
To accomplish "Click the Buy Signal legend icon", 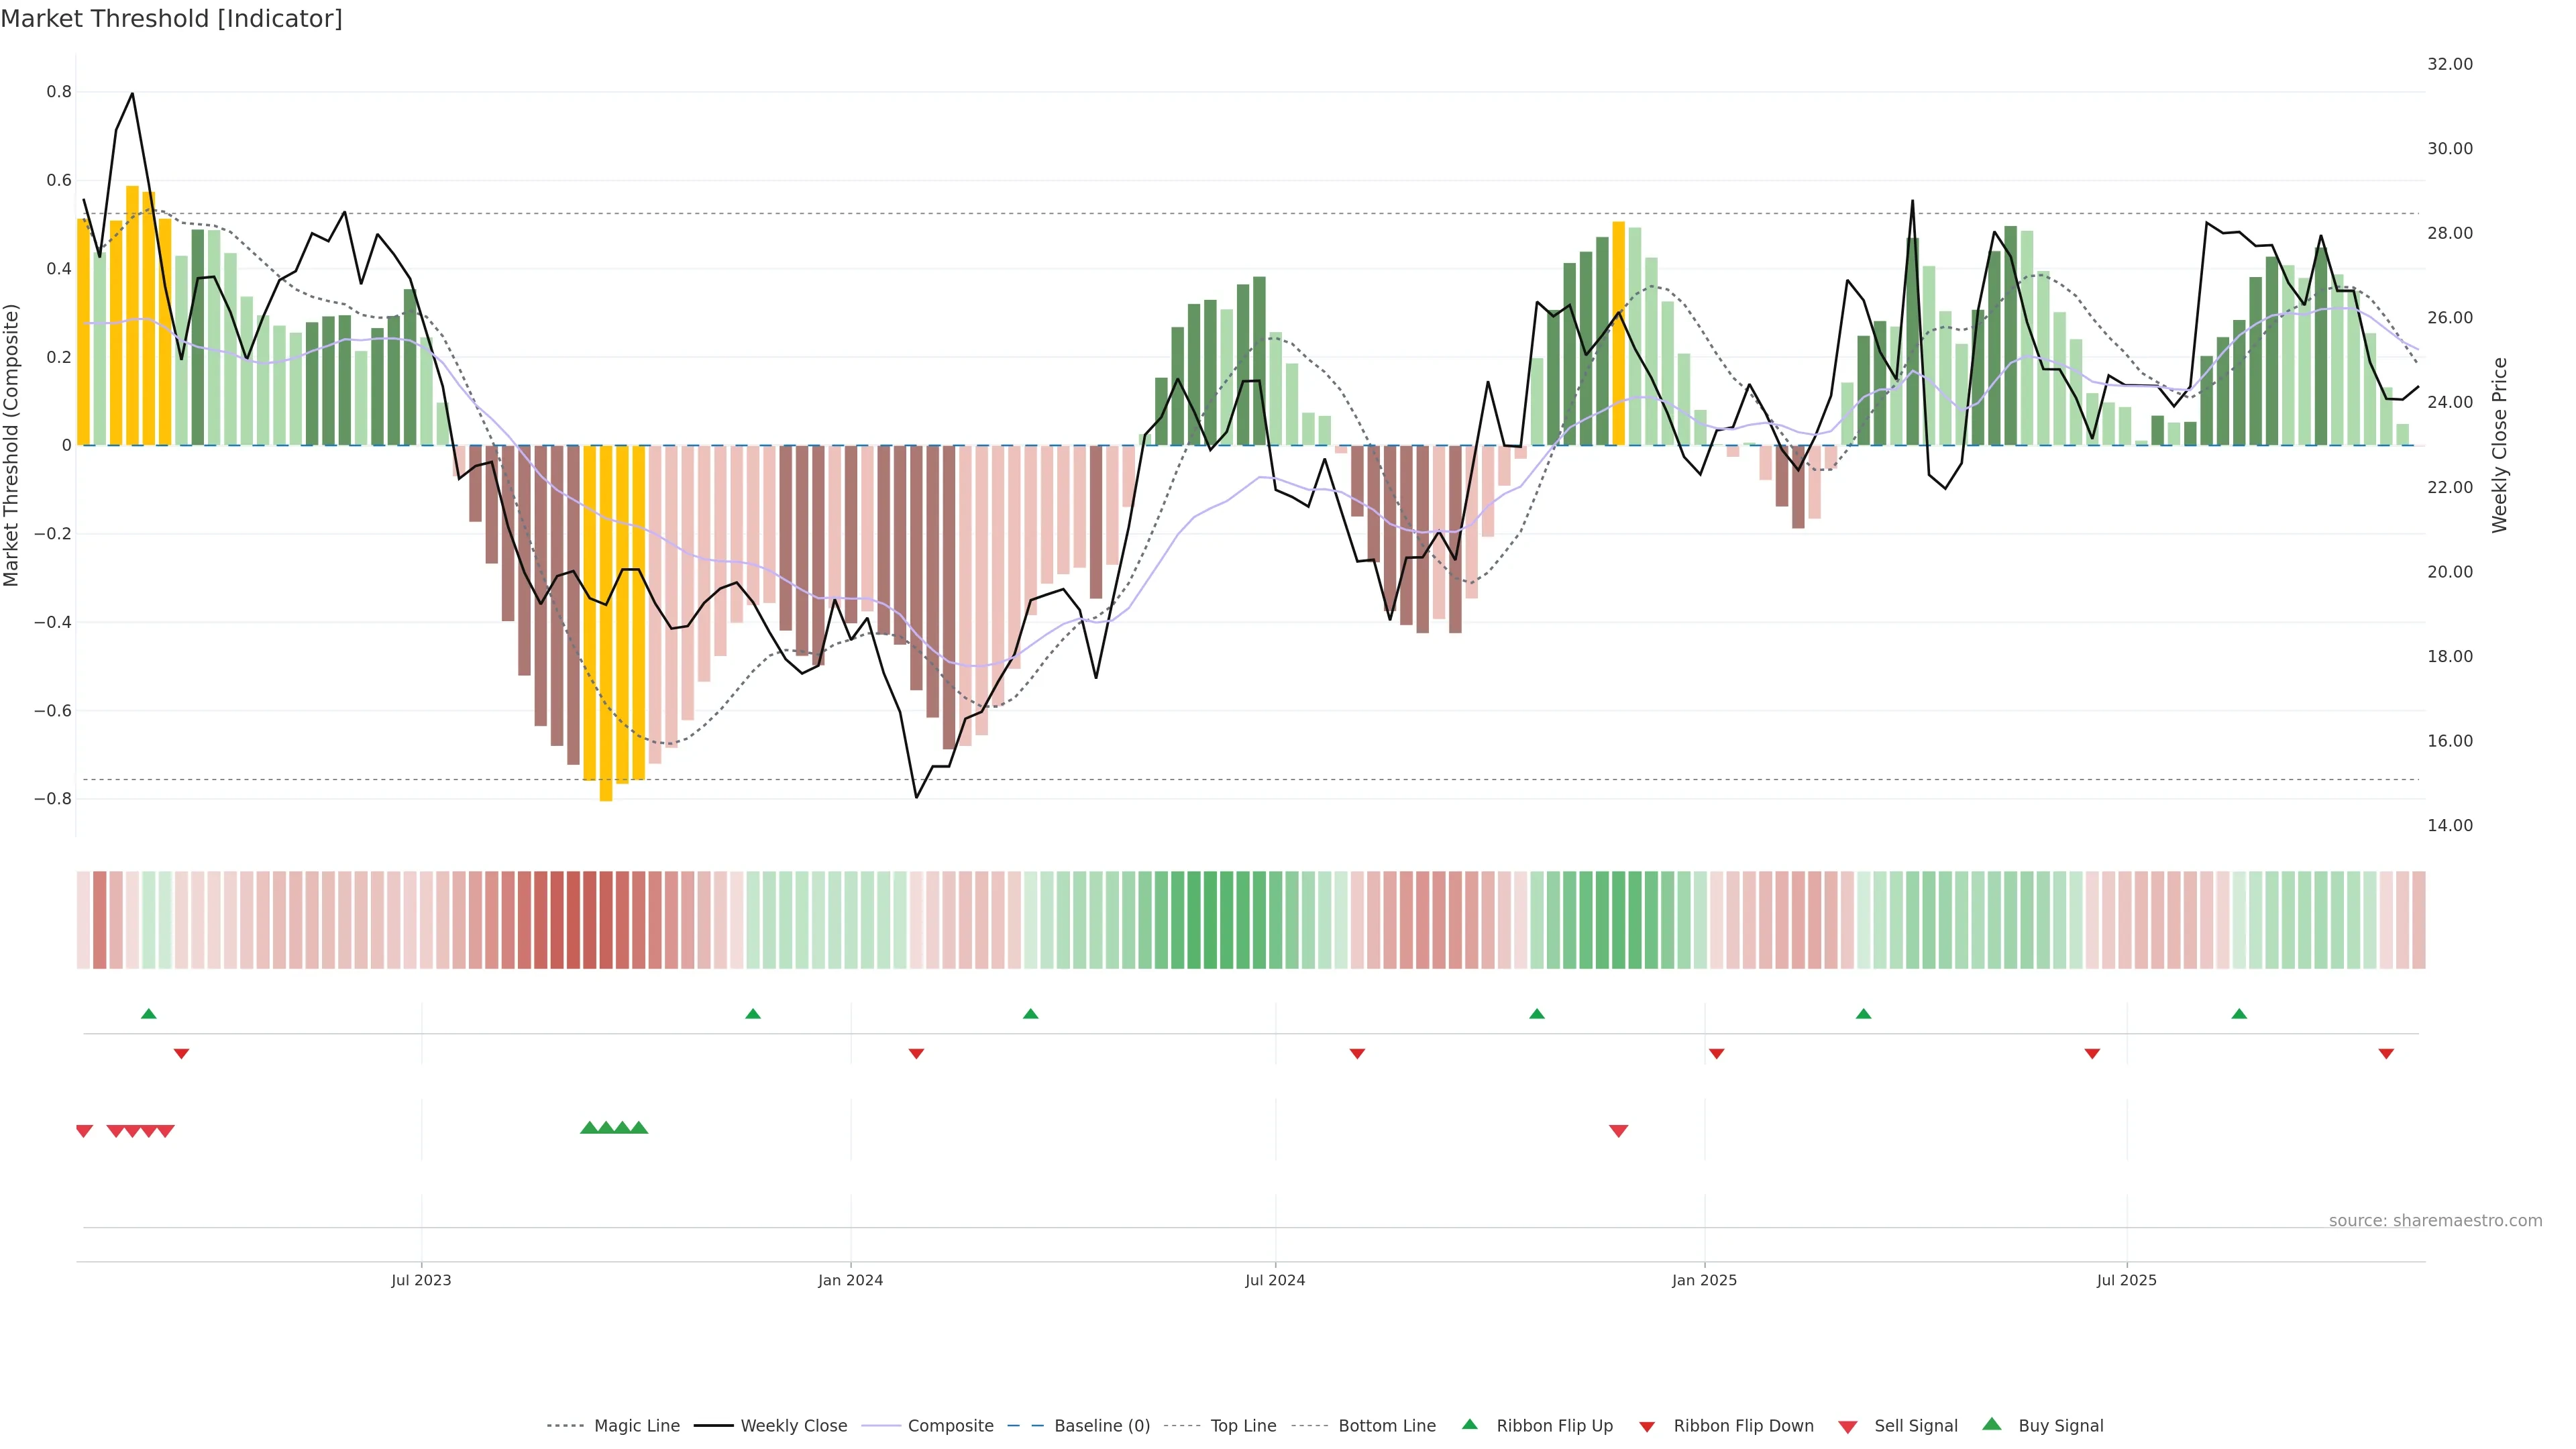I will [1992, 1425].
